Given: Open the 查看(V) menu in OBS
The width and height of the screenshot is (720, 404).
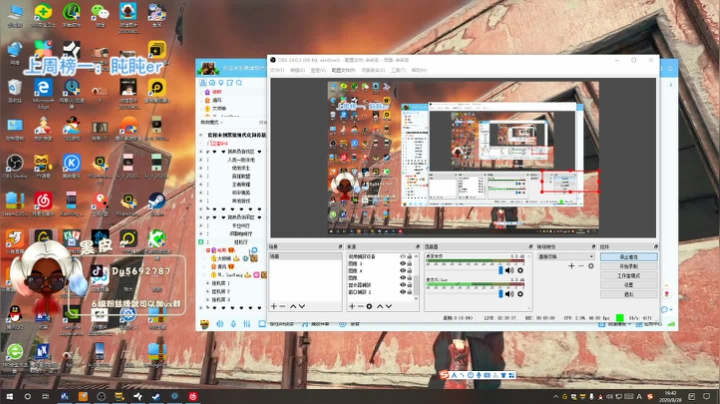Looking at the screenshot, I should pos(318,70).
